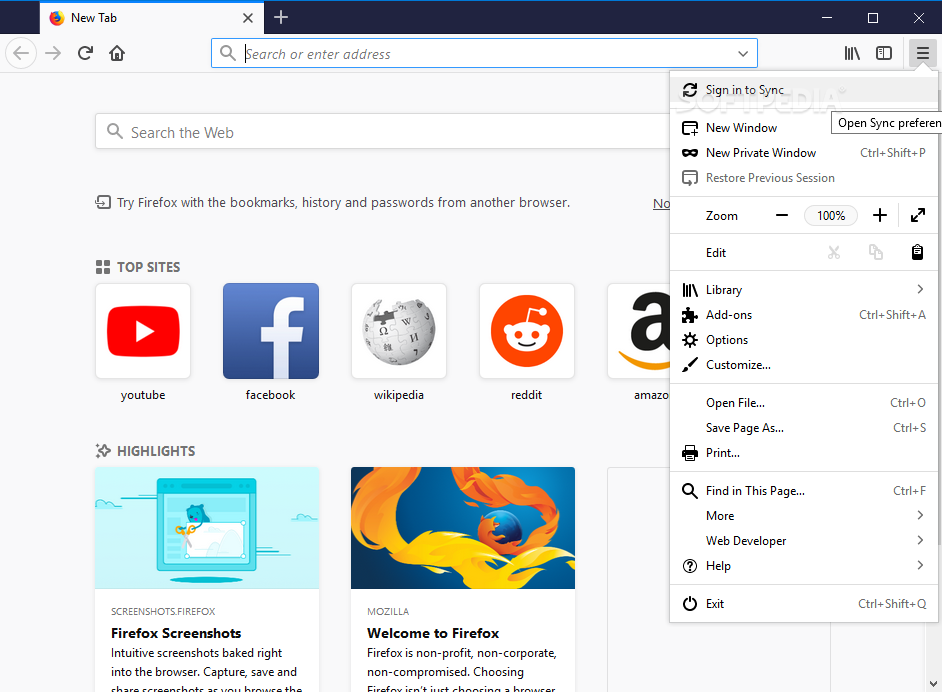Click the TOP SITES section header
The width and height of the screenshot is (942, 692).
138,267
